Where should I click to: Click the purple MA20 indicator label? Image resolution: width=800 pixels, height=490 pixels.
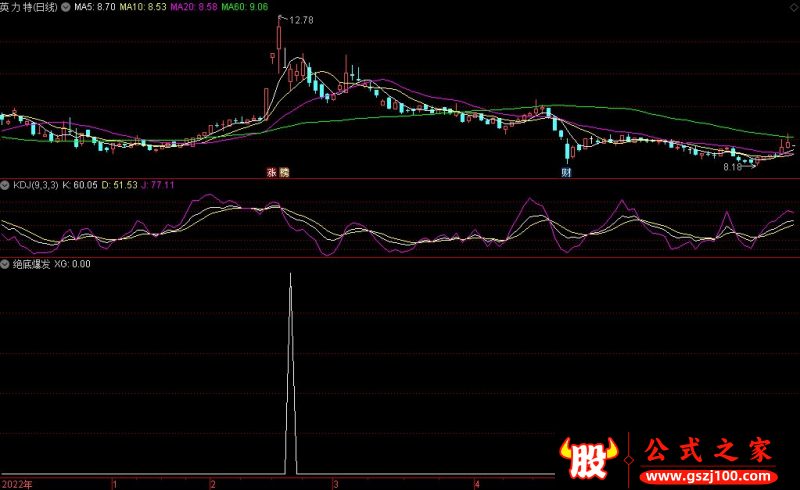(x=193, y=7)
